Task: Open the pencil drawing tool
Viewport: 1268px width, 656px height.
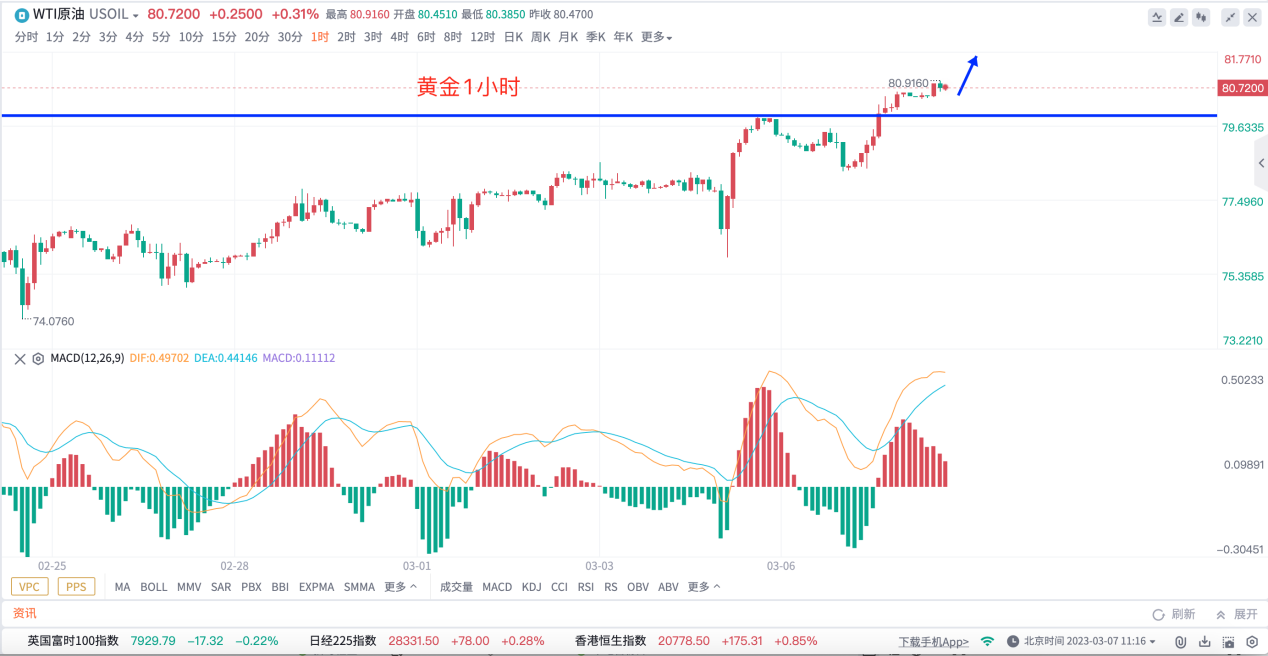Action: tap(1179, 16)
